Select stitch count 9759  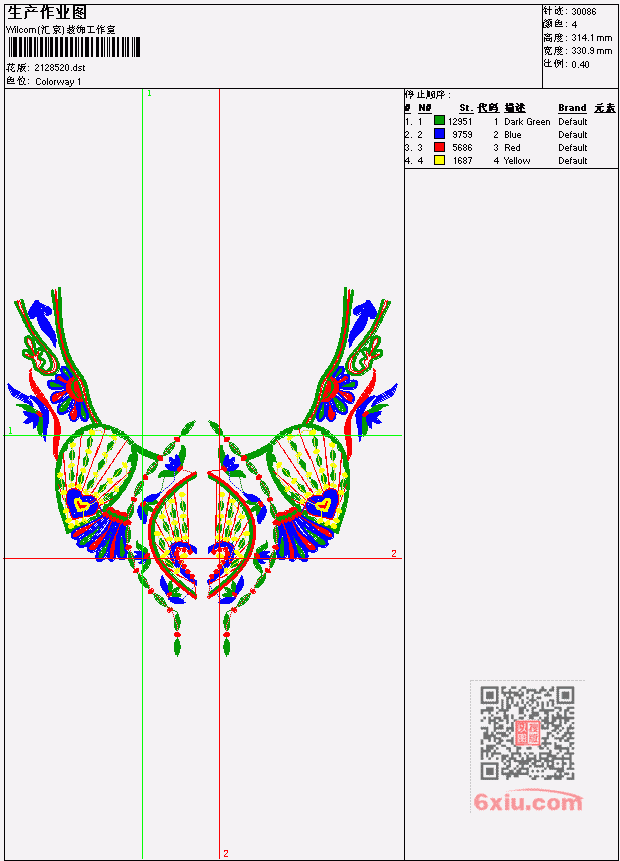pos(462,135)
